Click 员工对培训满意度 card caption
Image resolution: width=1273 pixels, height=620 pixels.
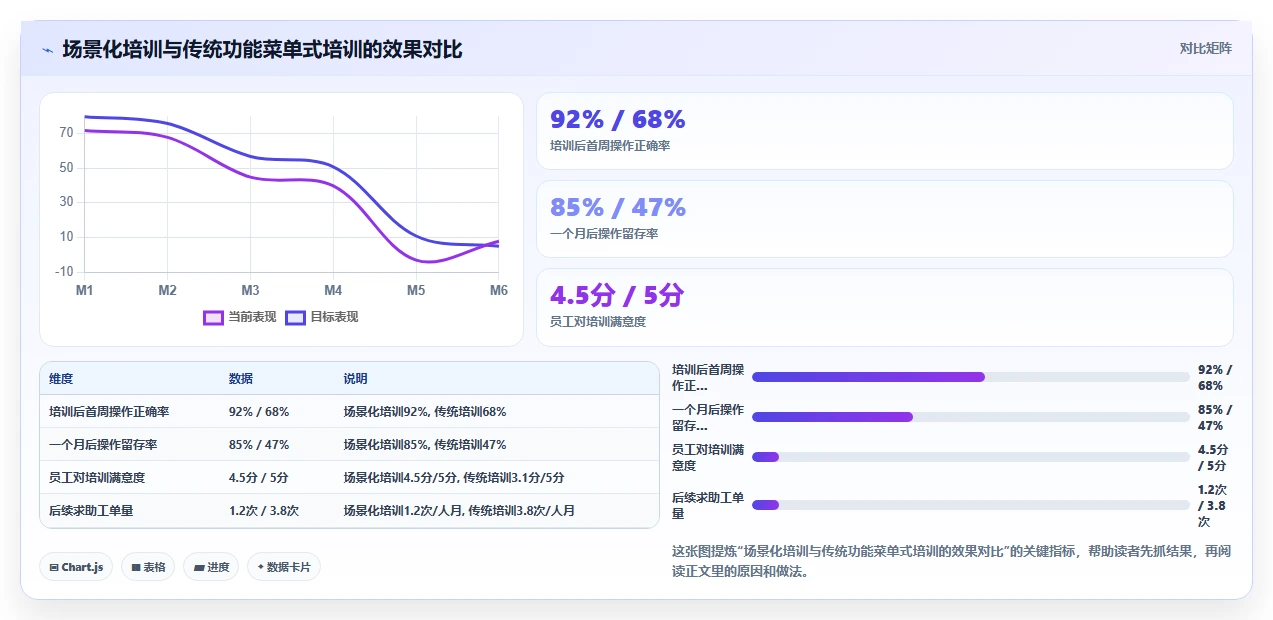click(598, 322)
